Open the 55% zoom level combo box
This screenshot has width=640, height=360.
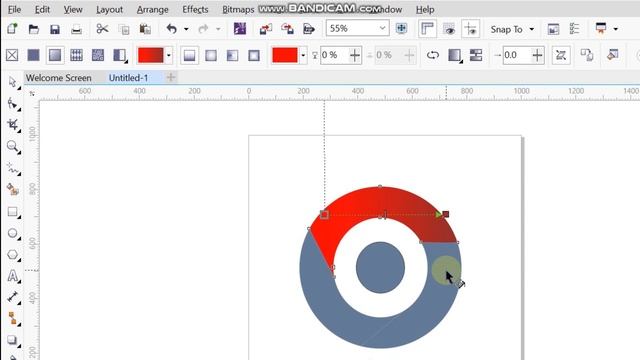tap(358, 28)
